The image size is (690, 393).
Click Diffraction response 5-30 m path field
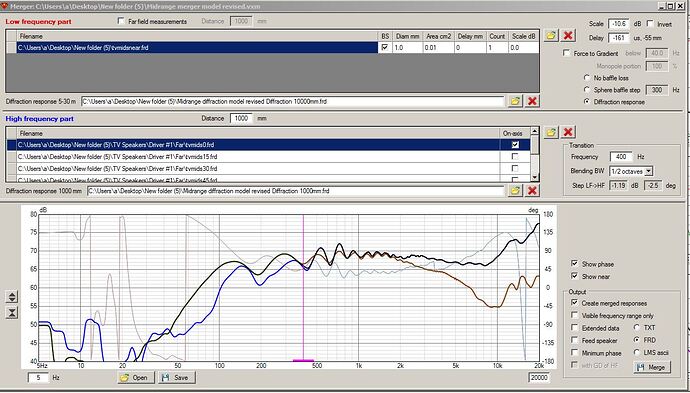[x=293, y=101]
